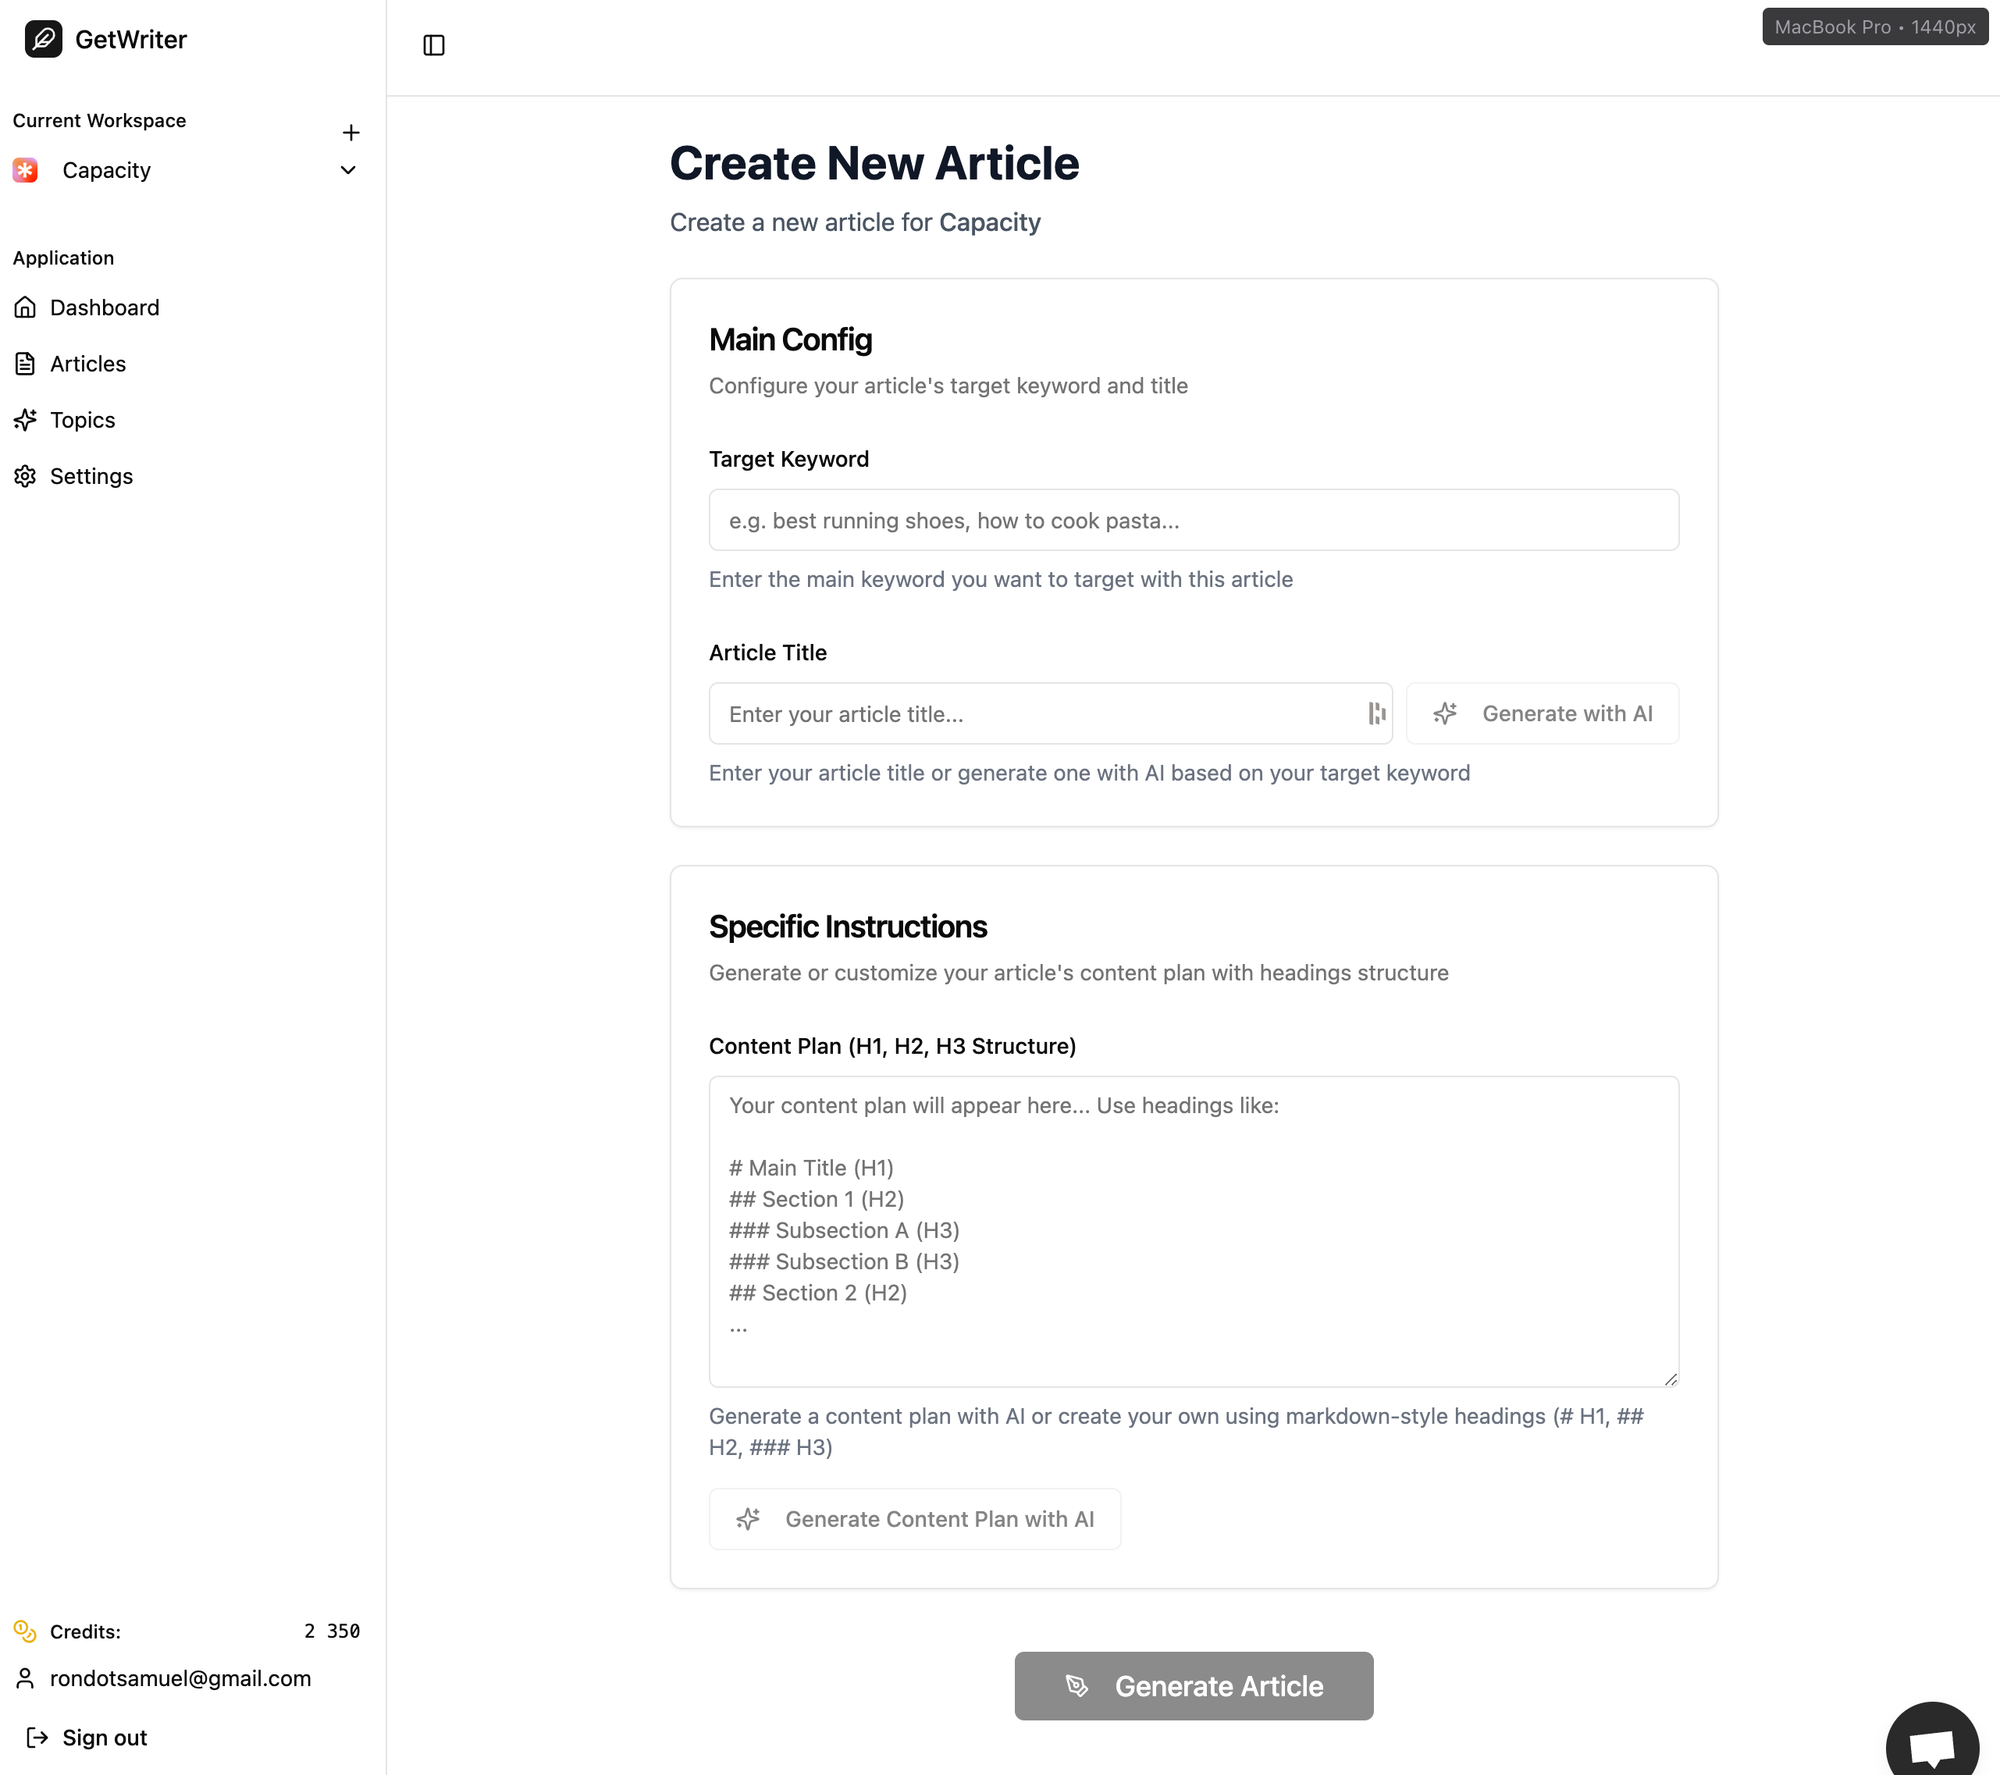Click inside the Target Keyword input
The width and height of the screenshot is (2000, 1775).
1193,520
